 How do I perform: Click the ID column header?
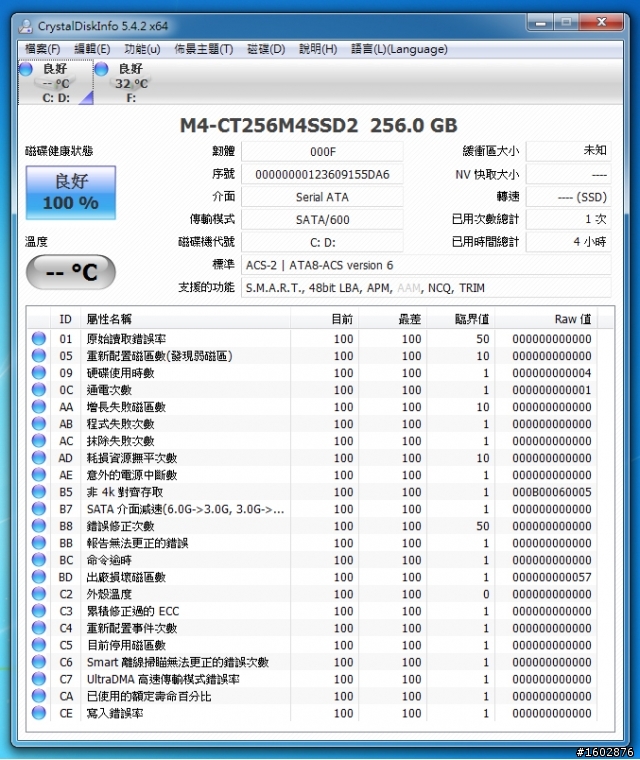[x=65, y=319]
